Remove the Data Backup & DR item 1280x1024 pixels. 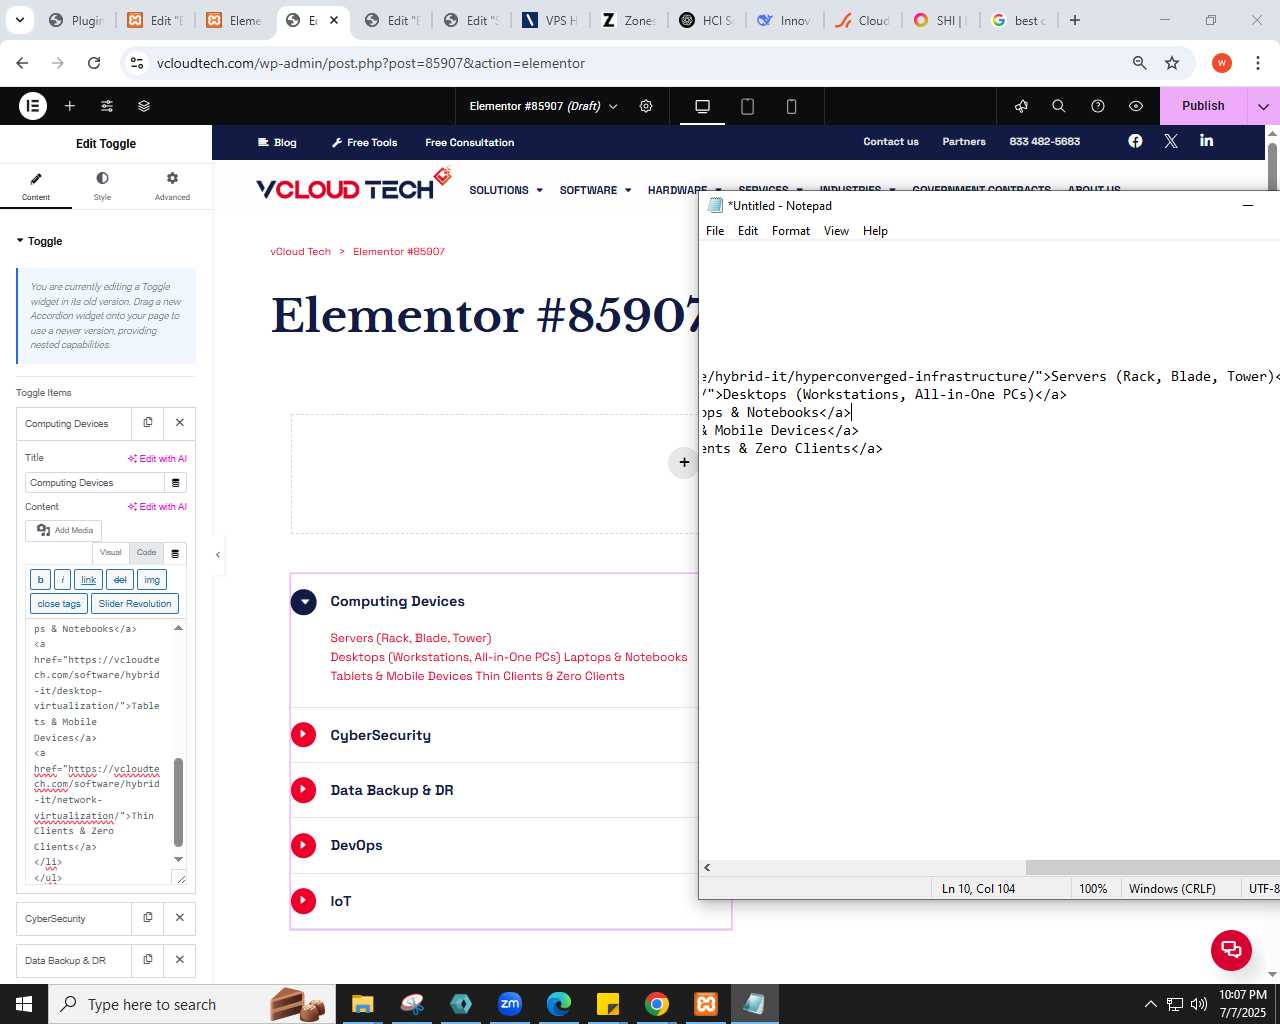[180, 960]
